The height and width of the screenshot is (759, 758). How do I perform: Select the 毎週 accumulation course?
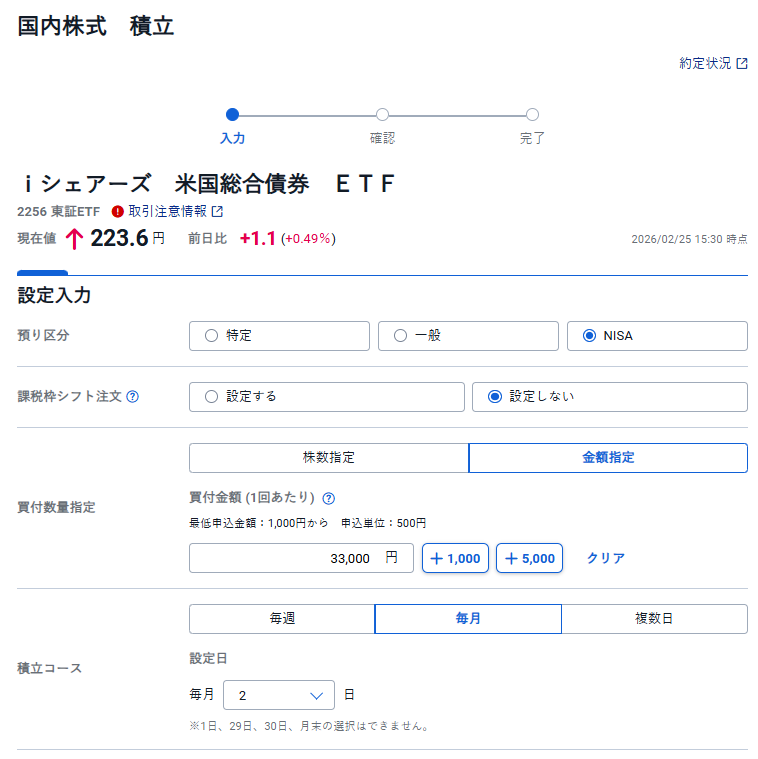point(282,619)
